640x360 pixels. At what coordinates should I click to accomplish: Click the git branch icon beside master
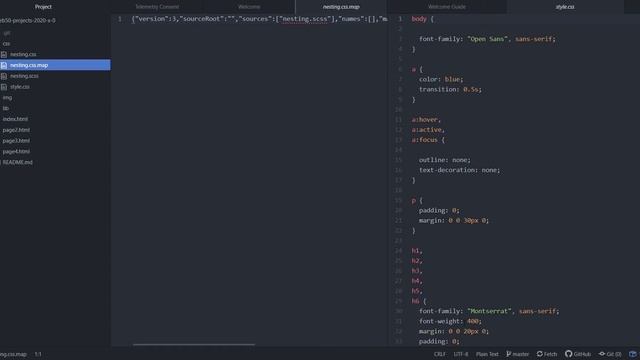click(x=509, y=354)
